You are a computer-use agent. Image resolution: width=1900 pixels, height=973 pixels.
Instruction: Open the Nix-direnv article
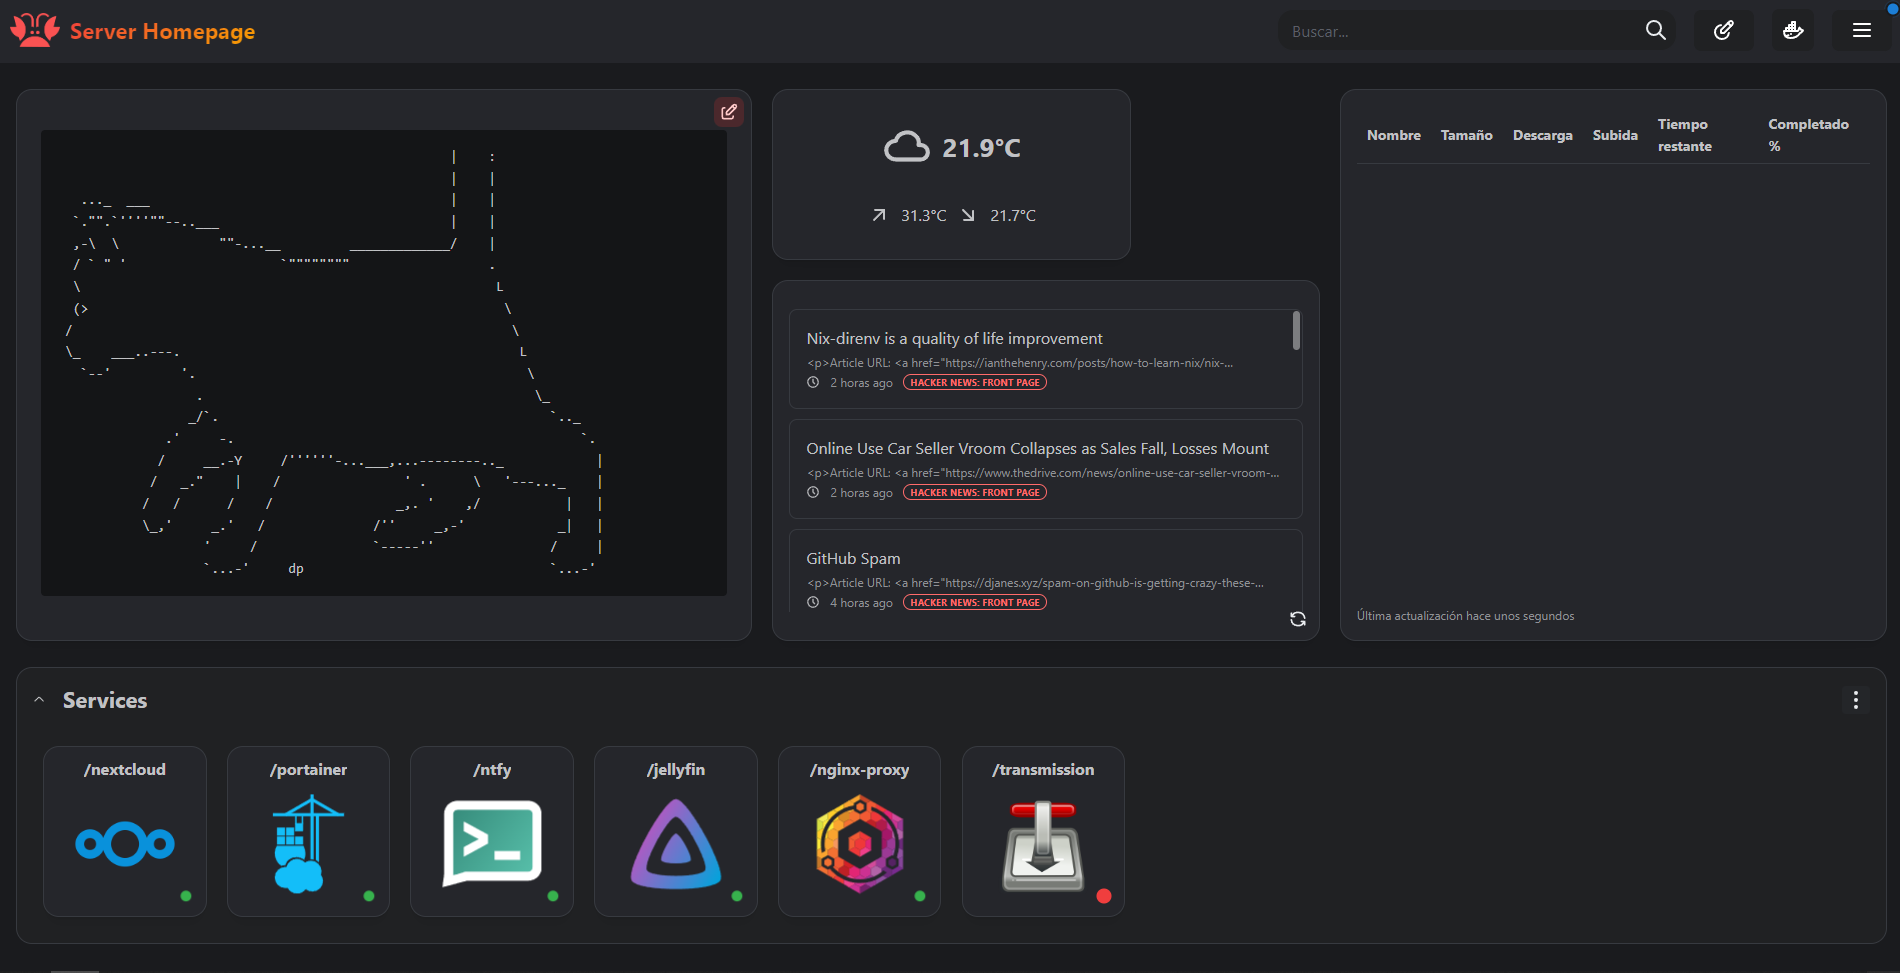point(954,339)
